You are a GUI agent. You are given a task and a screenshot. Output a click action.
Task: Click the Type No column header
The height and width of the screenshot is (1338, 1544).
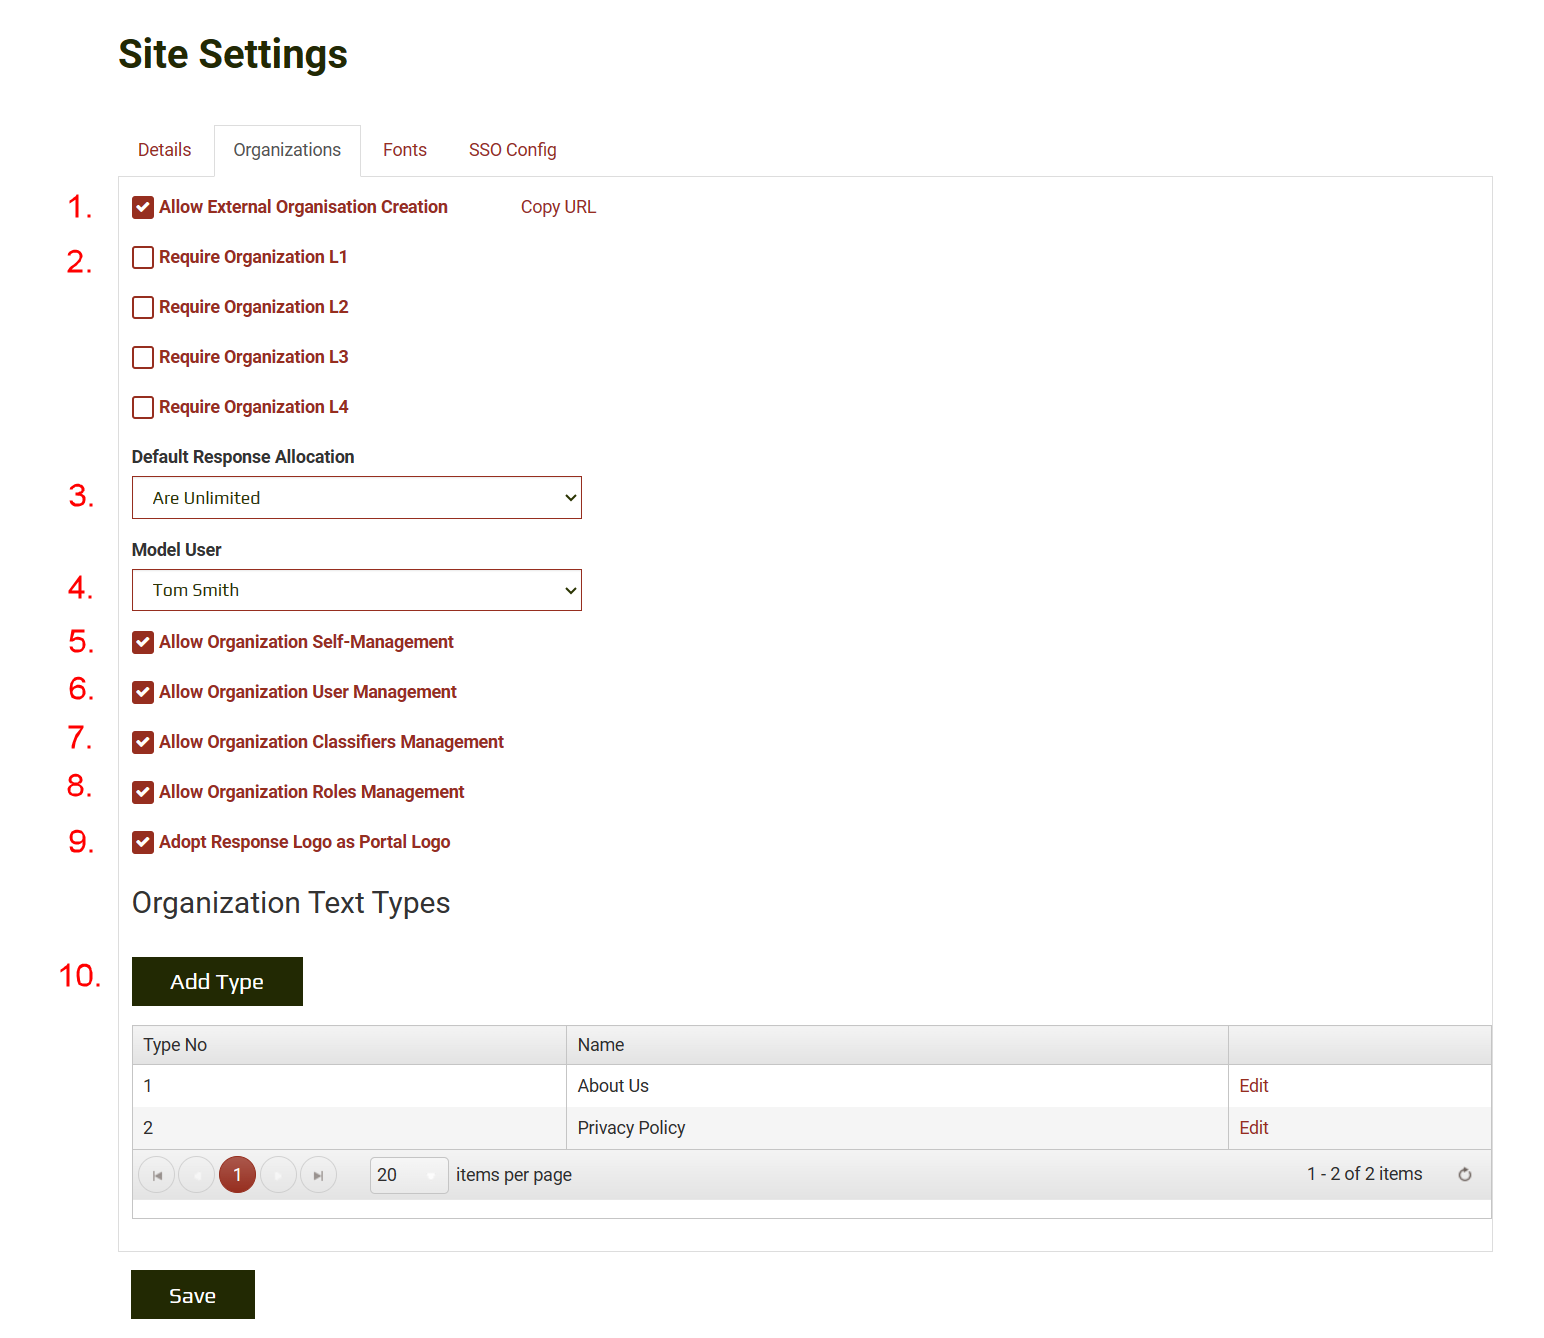point(349,1045)
